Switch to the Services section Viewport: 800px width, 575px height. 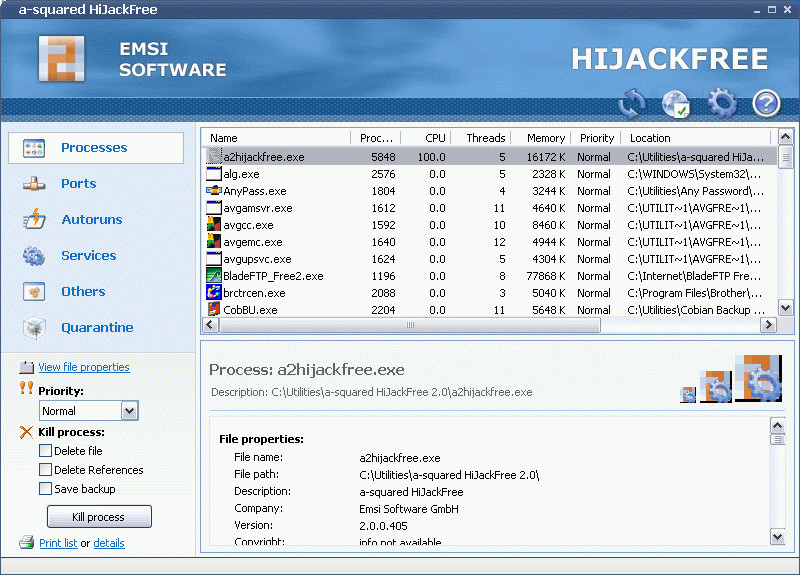[89, 256]
